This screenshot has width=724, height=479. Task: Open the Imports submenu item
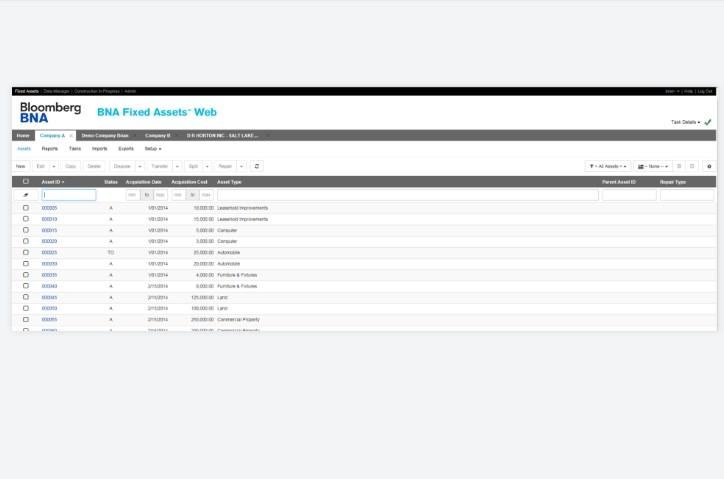click(x=100, y=149)
